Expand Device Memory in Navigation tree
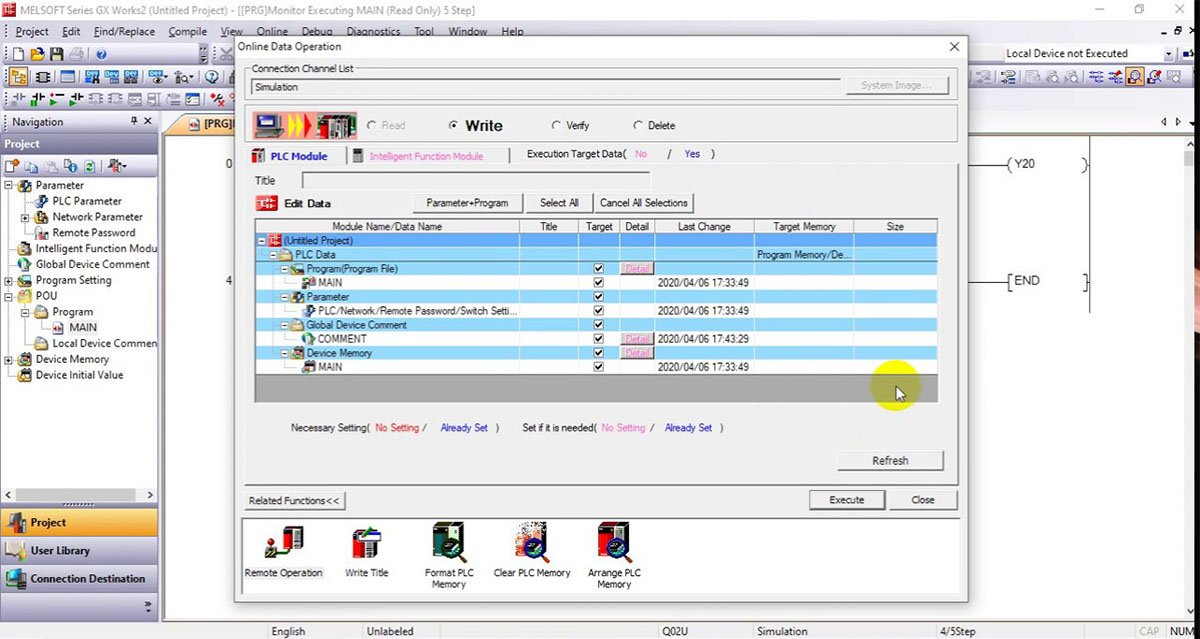Viewport: 1200px width, 639px height. coord(9,360)
